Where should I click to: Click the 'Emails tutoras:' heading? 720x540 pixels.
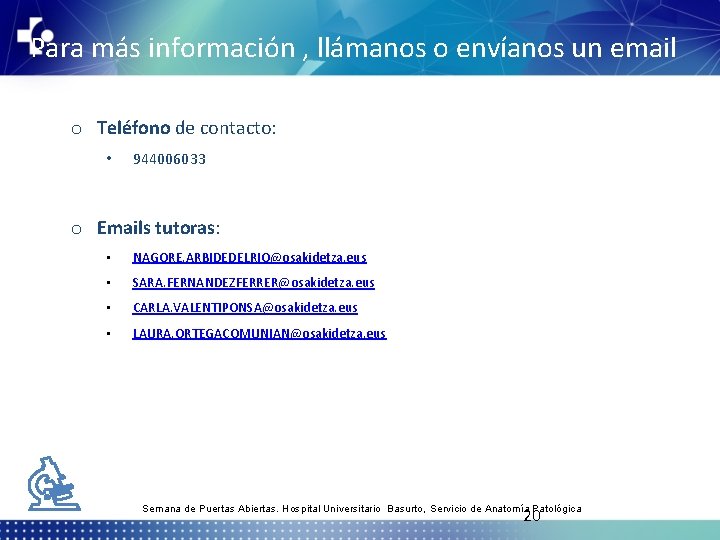[x=158, y=228]
